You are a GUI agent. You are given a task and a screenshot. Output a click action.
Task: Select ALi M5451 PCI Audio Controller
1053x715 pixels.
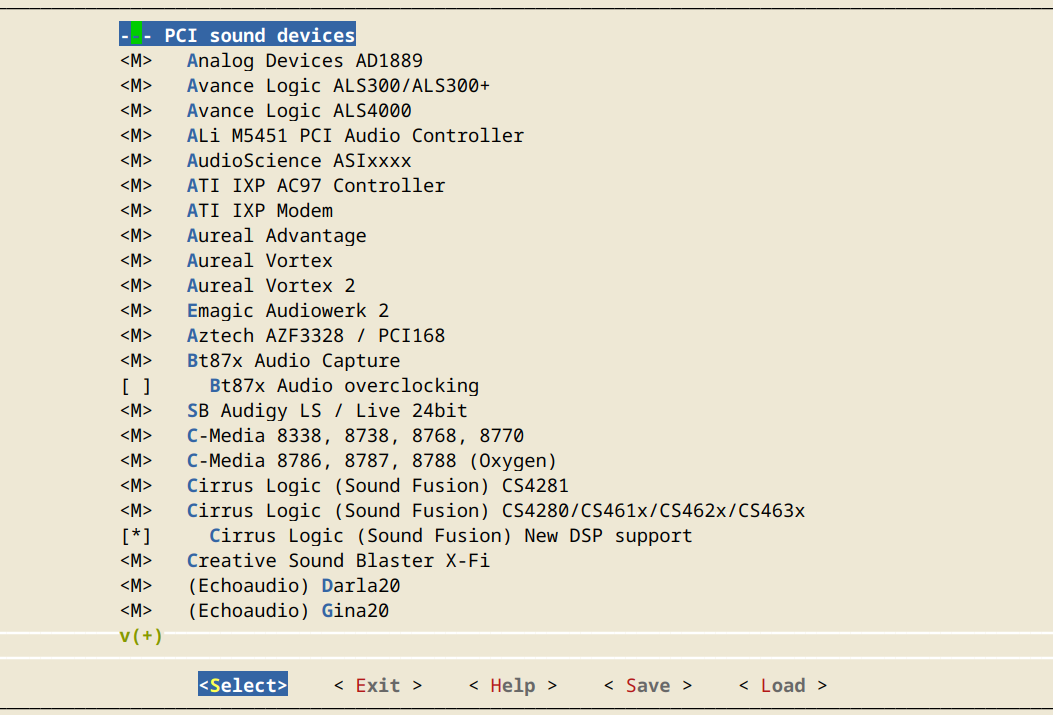coord(355,136)
